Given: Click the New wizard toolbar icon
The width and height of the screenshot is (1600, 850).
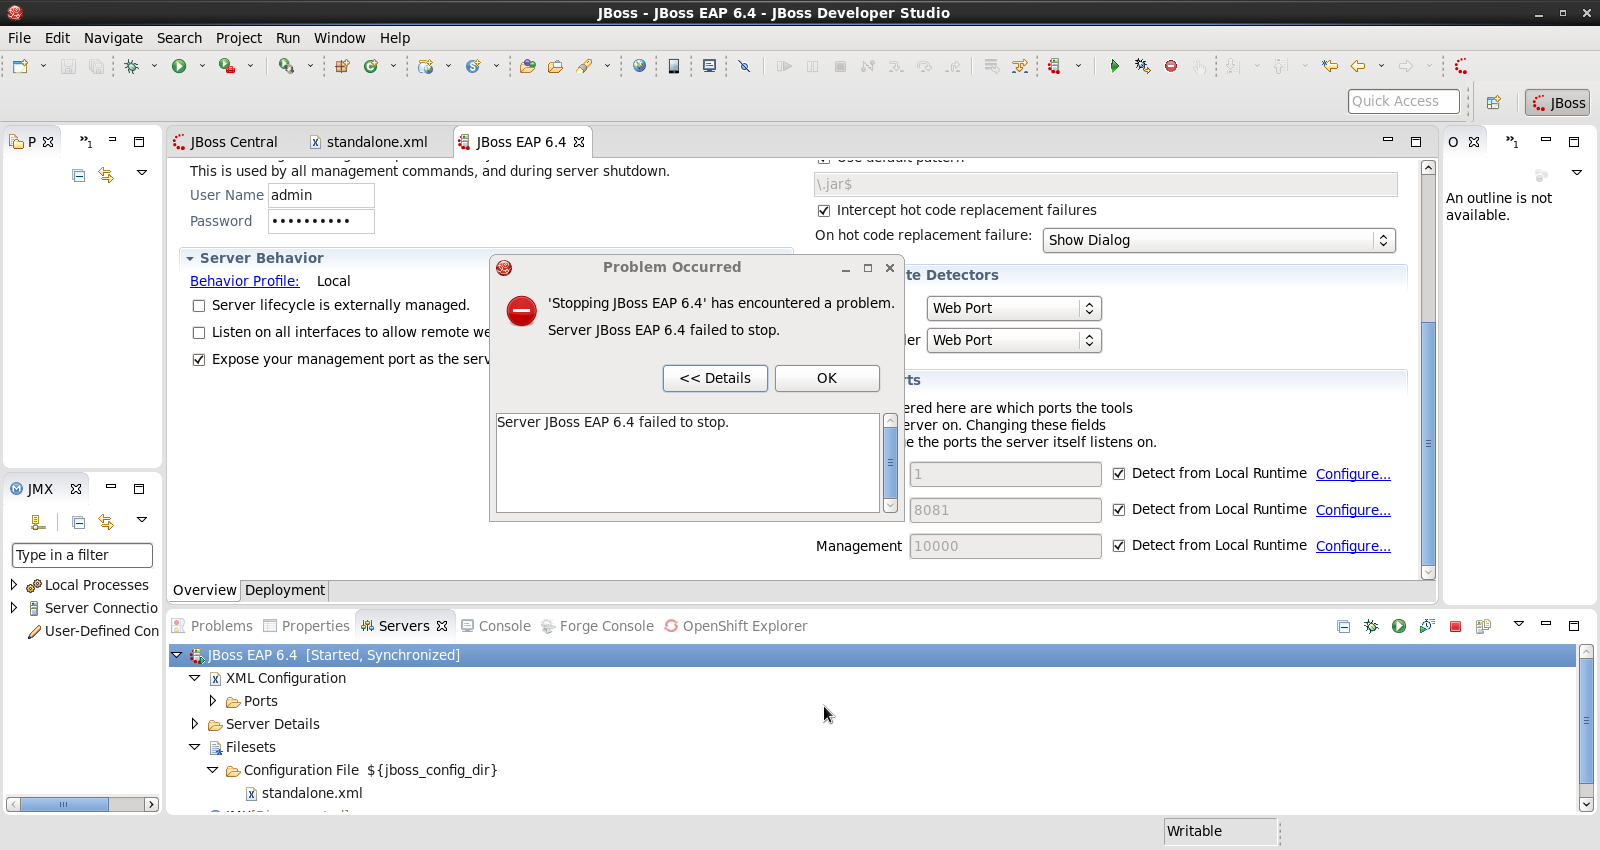Looking at the screenshot, I should point(21,66).
